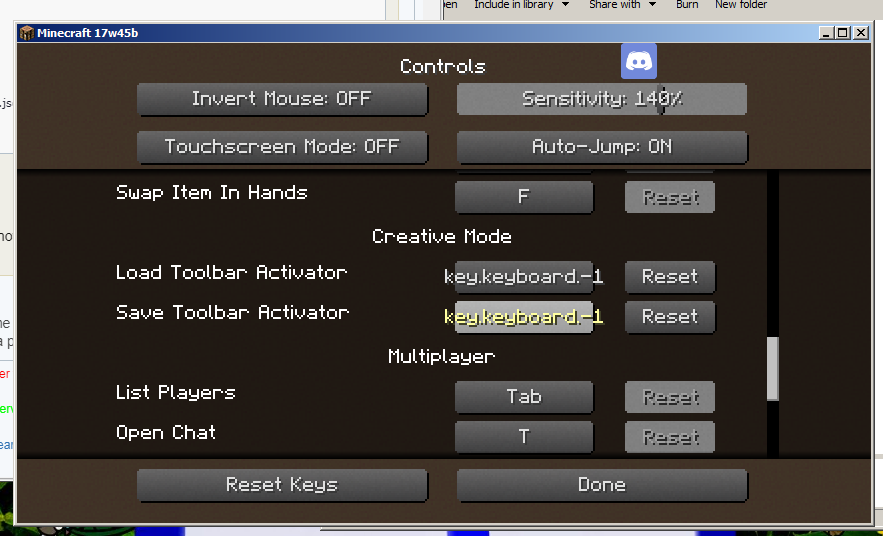Click Done to close Controls
The height and width of the screenshot is (536, 883).
click(602, 485)
